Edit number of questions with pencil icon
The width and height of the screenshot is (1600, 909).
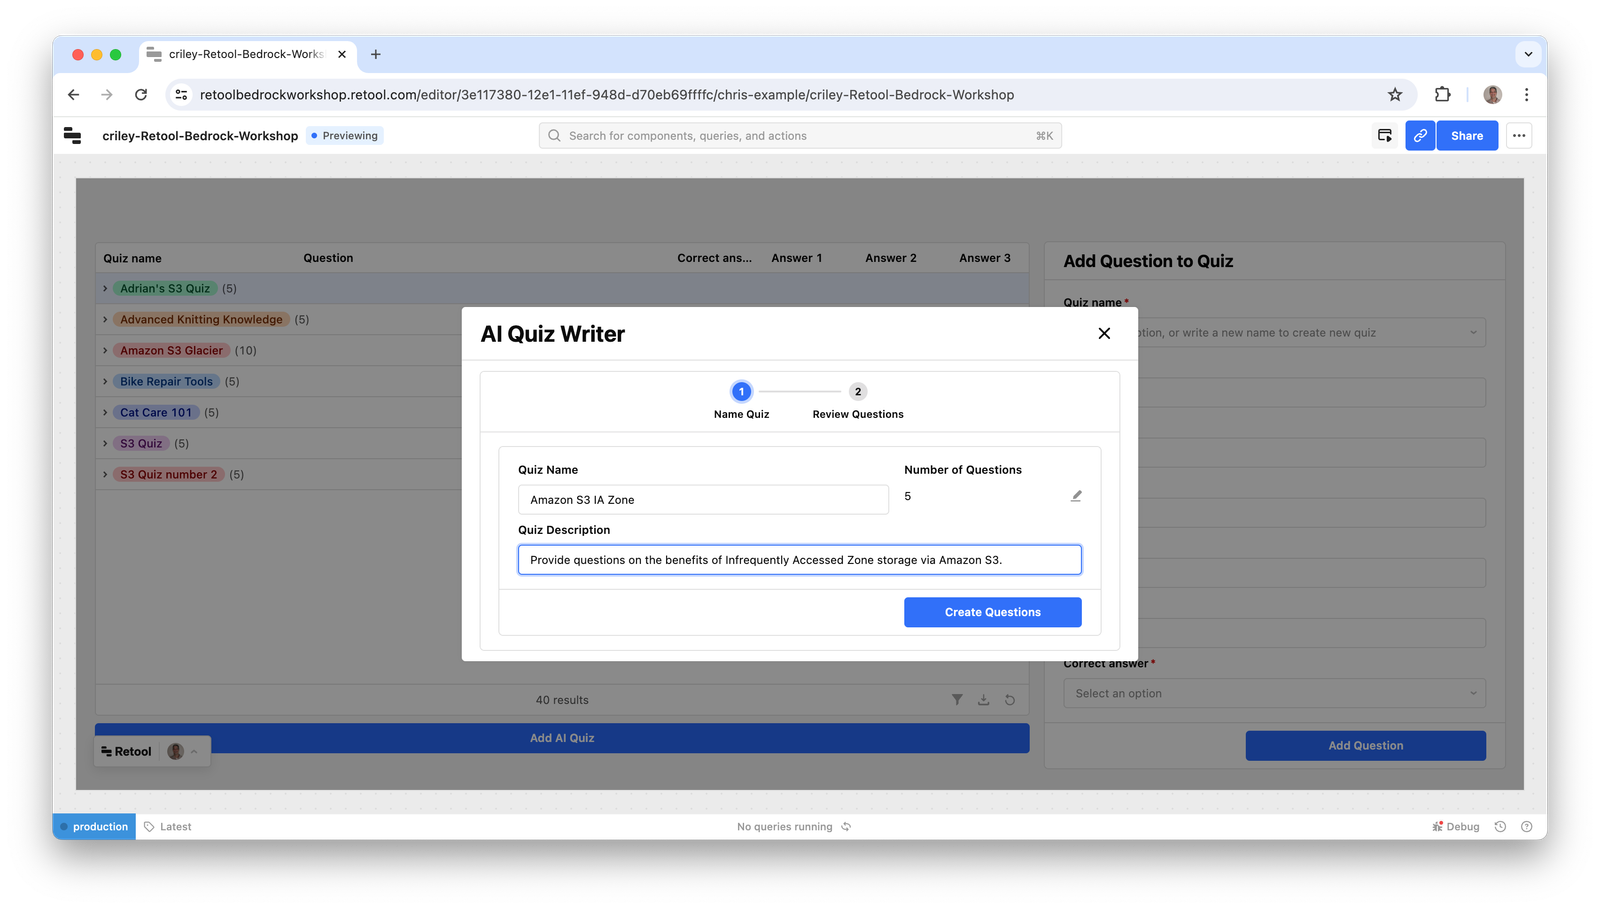tap(1076, 496)
